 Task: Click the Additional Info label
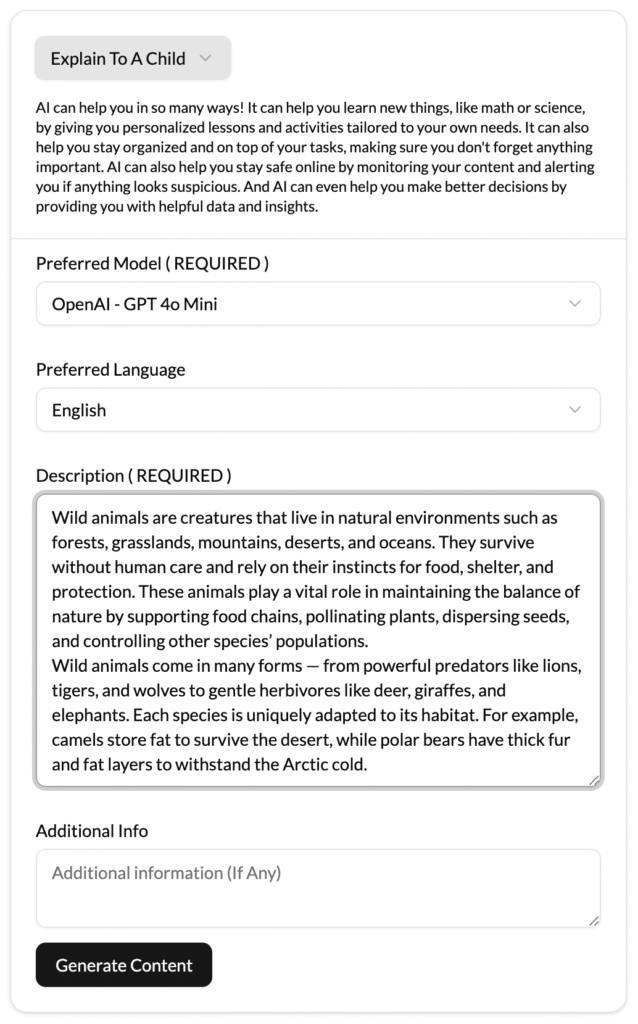coord(92,831)
